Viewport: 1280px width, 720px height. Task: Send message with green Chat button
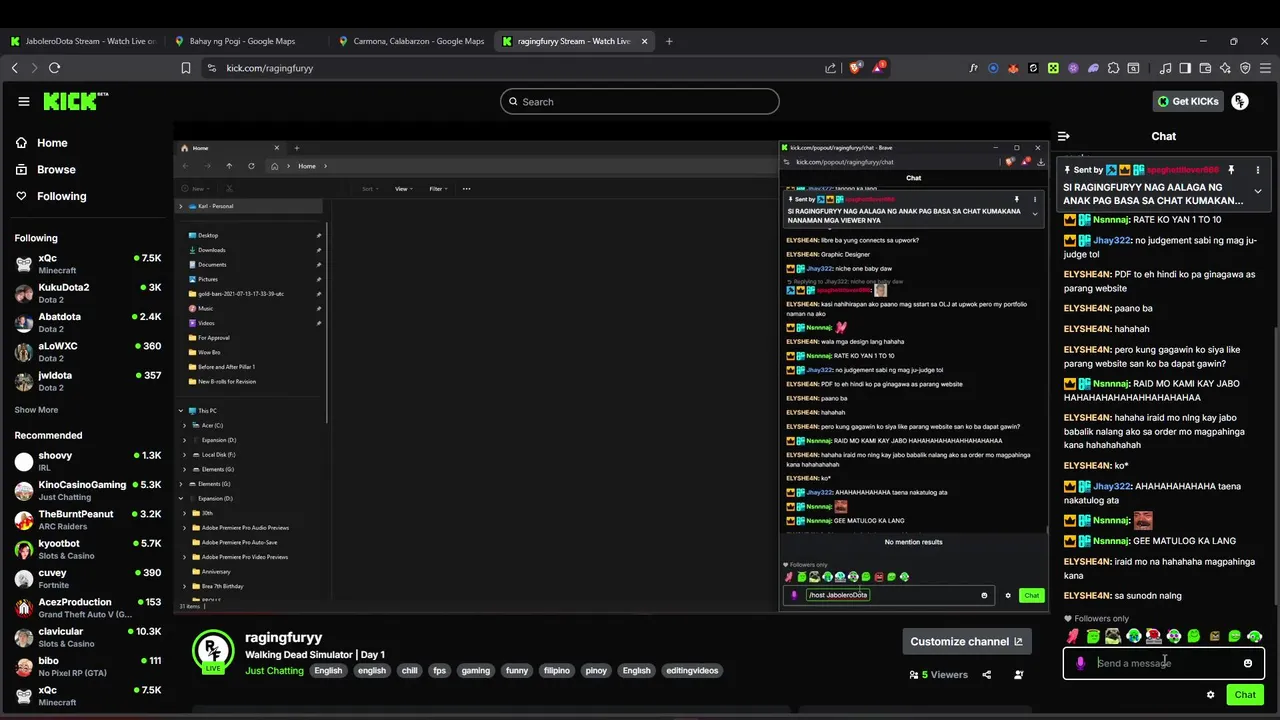(x=1245, y=695)
